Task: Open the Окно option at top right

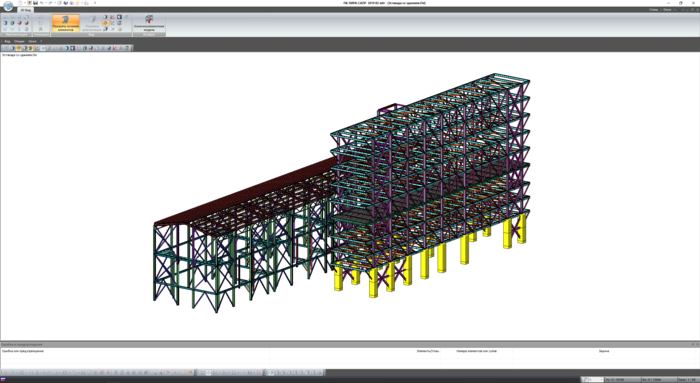Action: click(x=667, y=10)
